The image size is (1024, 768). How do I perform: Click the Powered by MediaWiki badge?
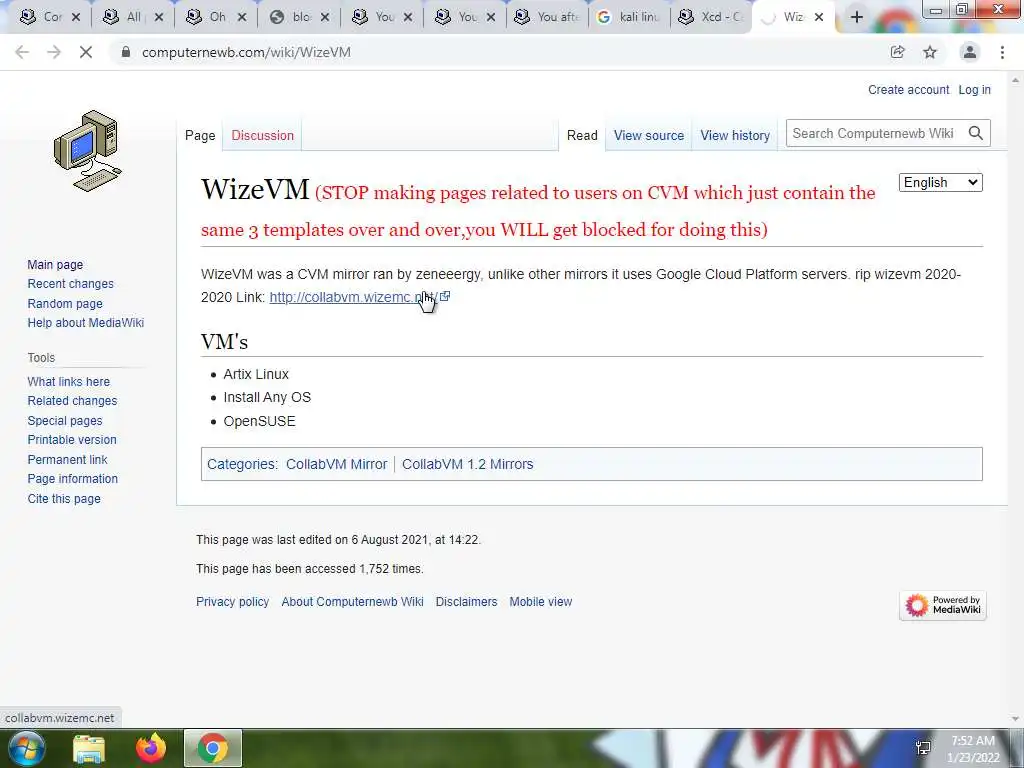coord(943,605)
